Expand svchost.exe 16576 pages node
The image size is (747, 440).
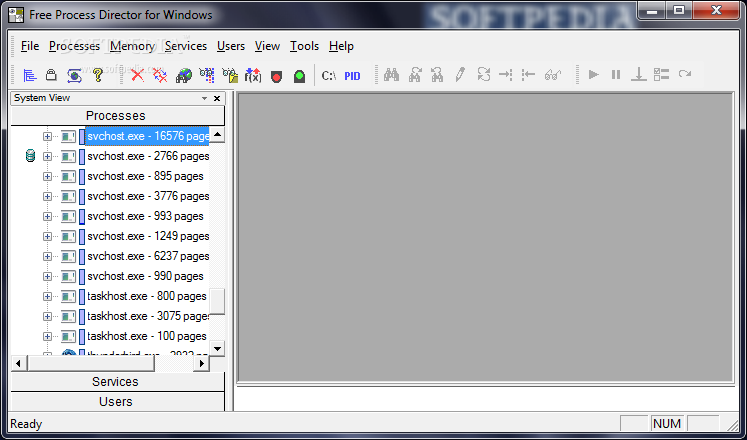[x=47, y=137]
